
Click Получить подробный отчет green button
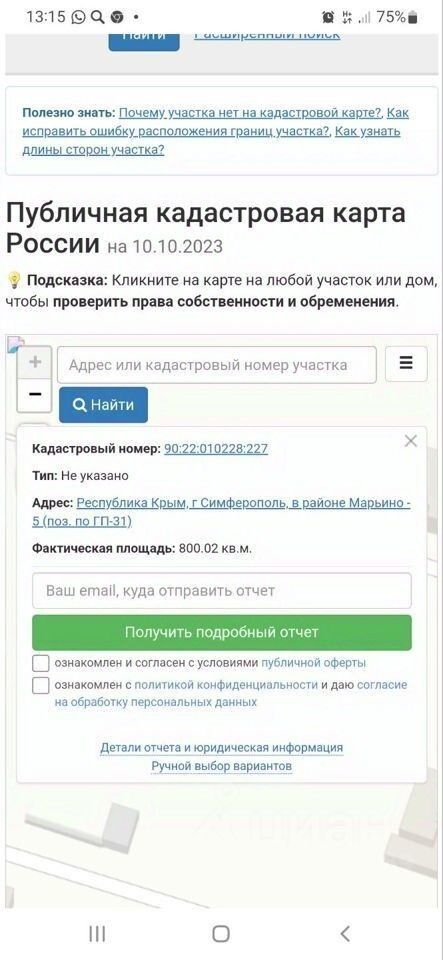[222, 632]
